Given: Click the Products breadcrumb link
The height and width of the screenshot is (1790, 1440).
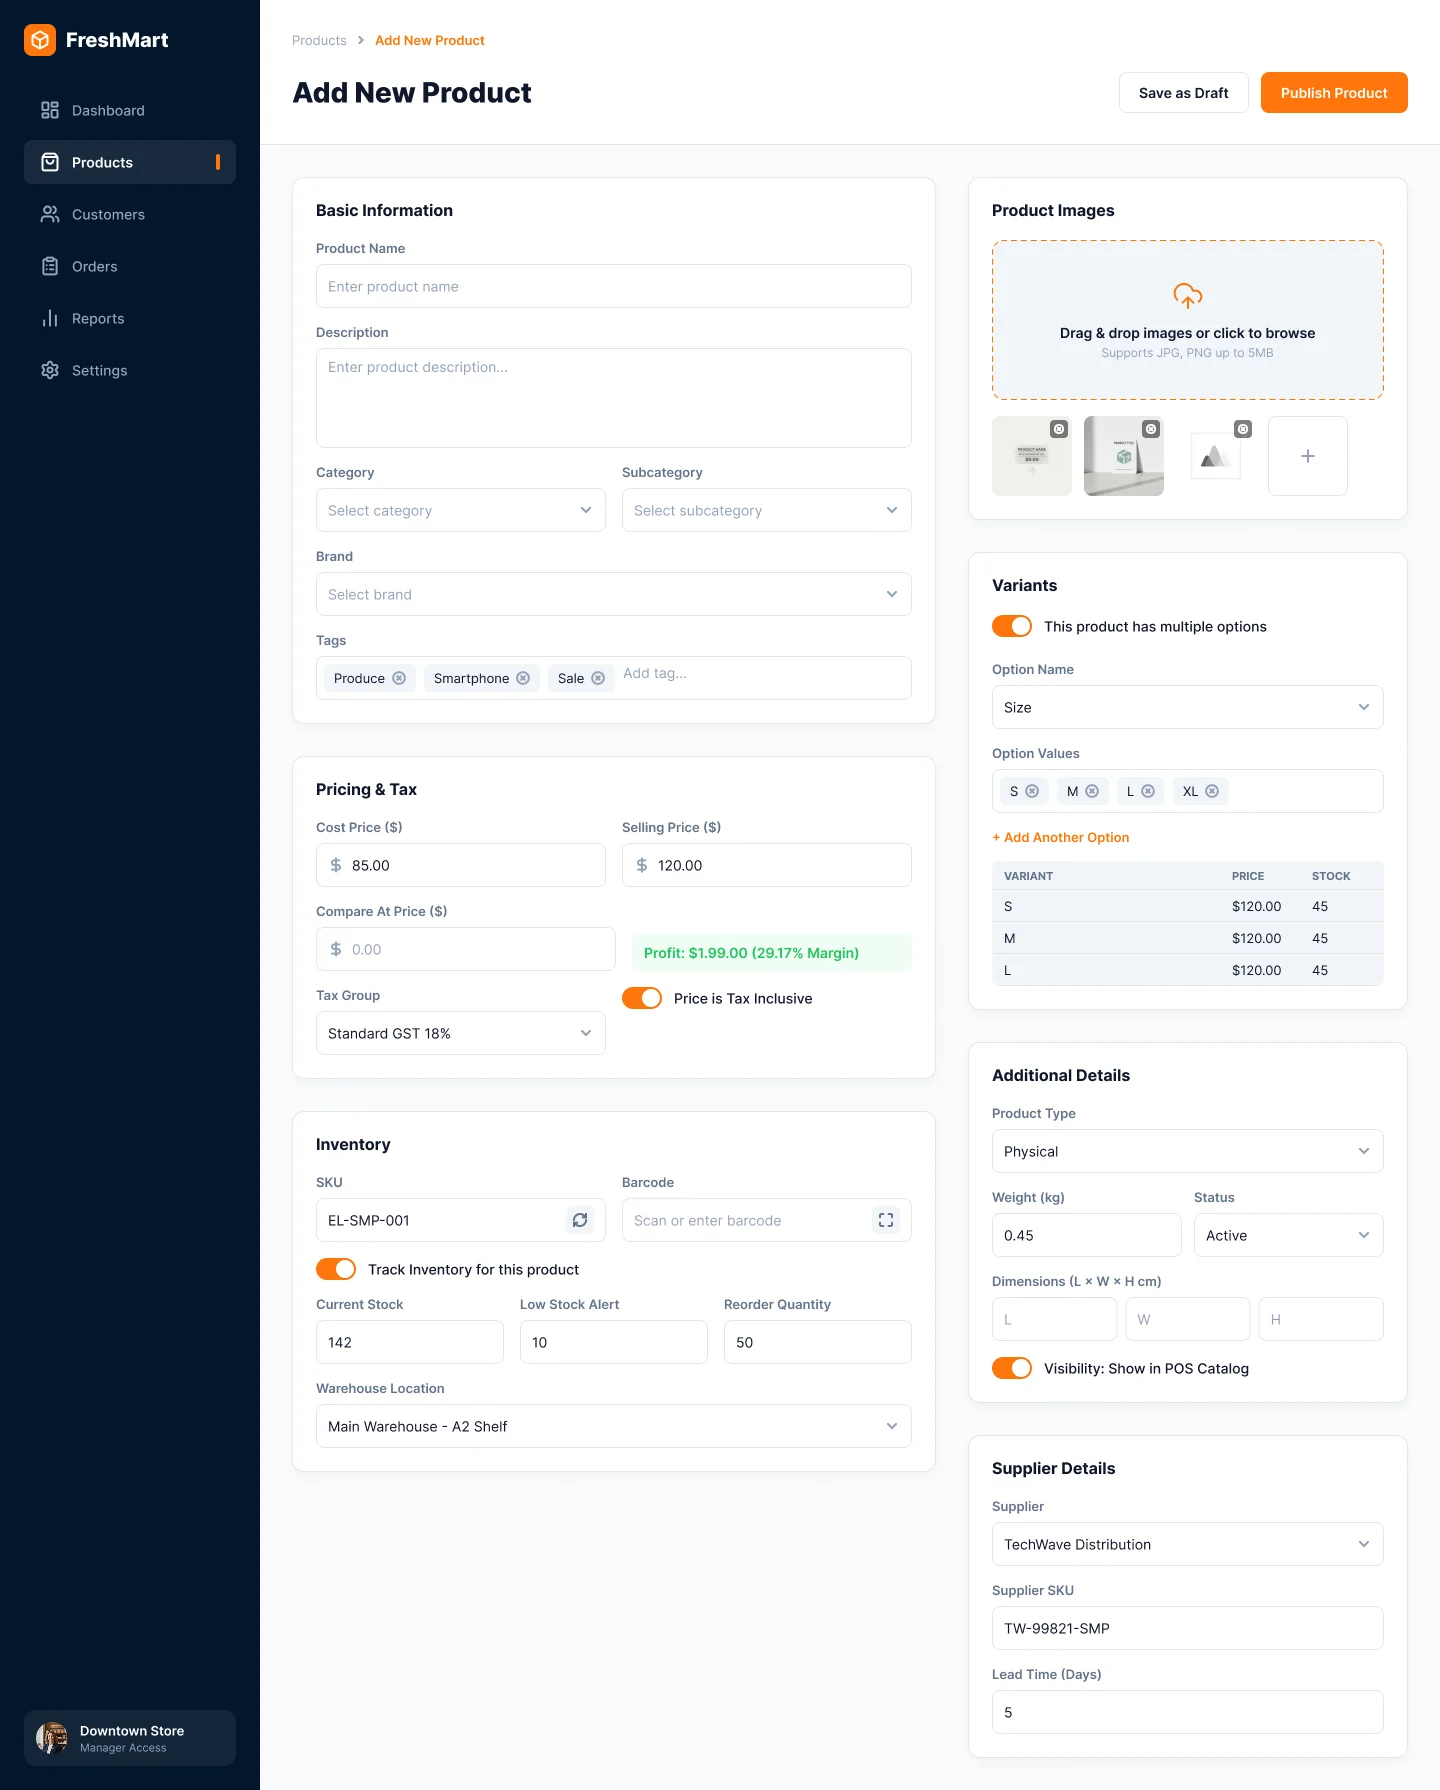Looking at the screenshot, I should point(319,40).
